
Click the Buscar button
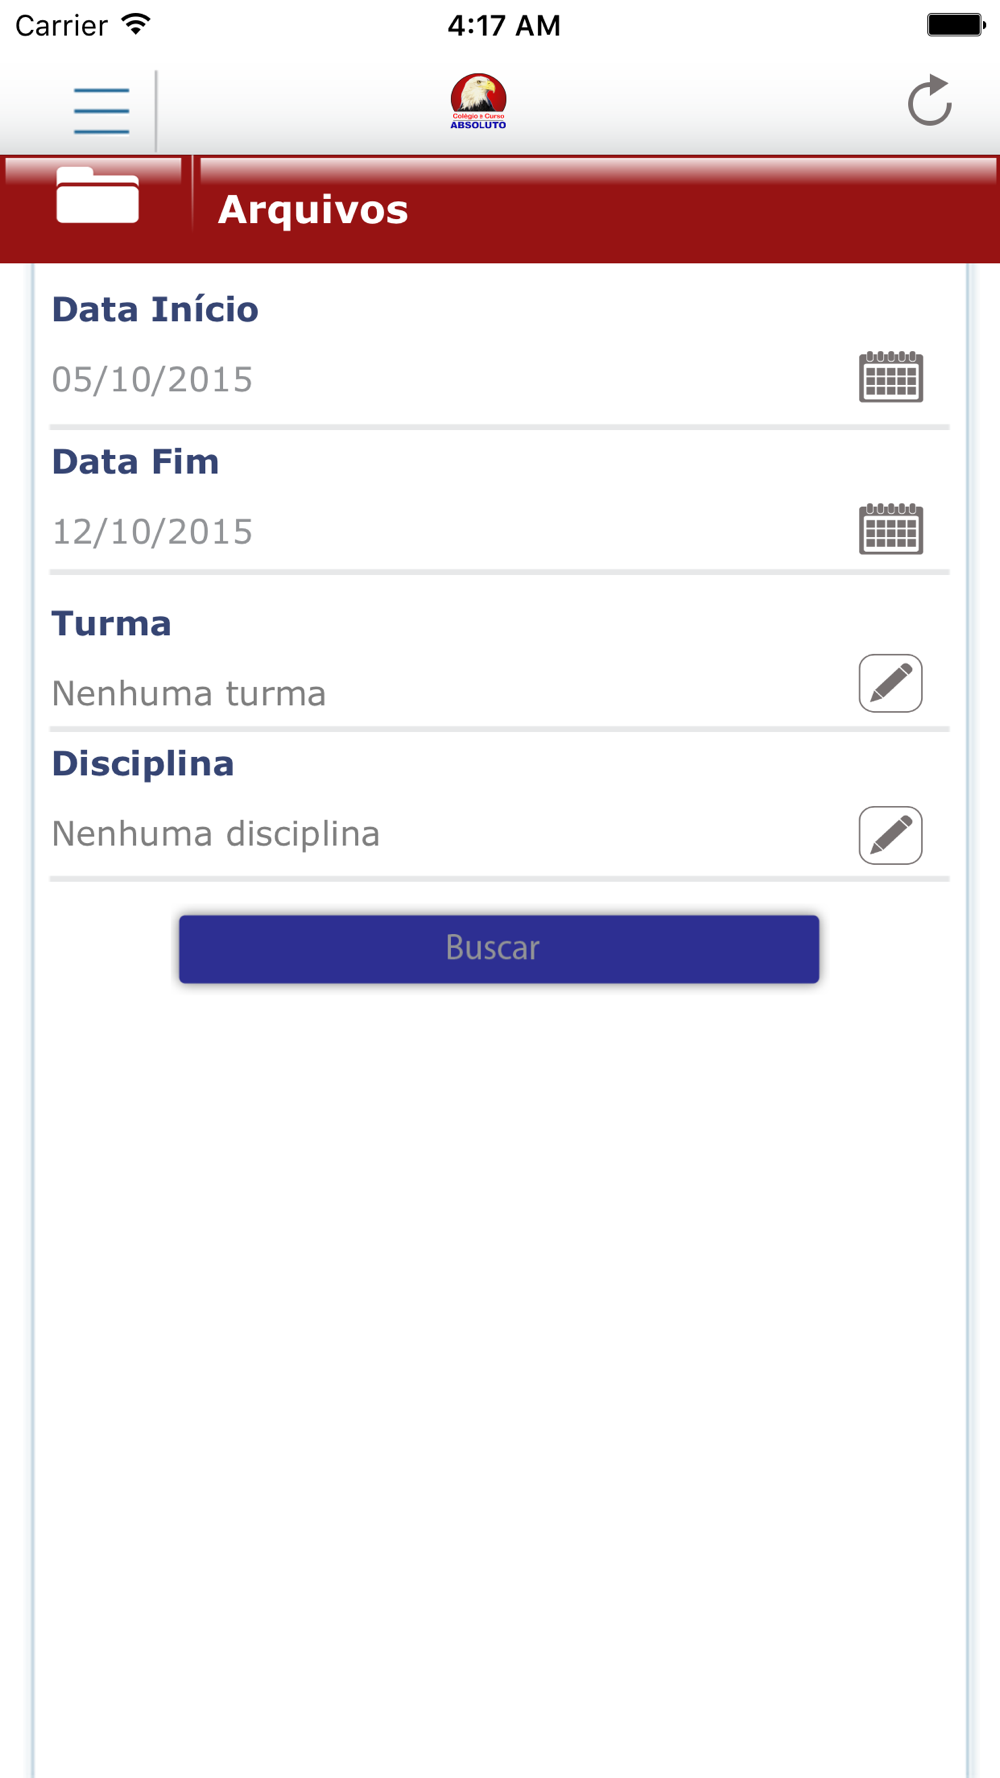click(x=499, y=948)
